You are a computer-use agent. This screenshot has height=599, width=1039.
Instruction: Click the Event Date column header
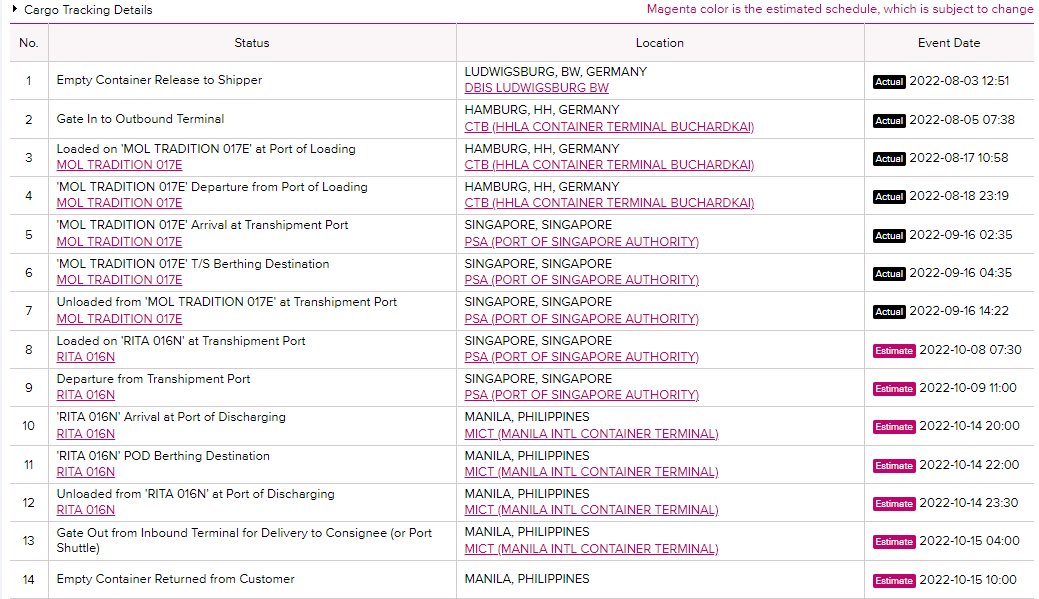pyautogui.click(x=948, y=42)
